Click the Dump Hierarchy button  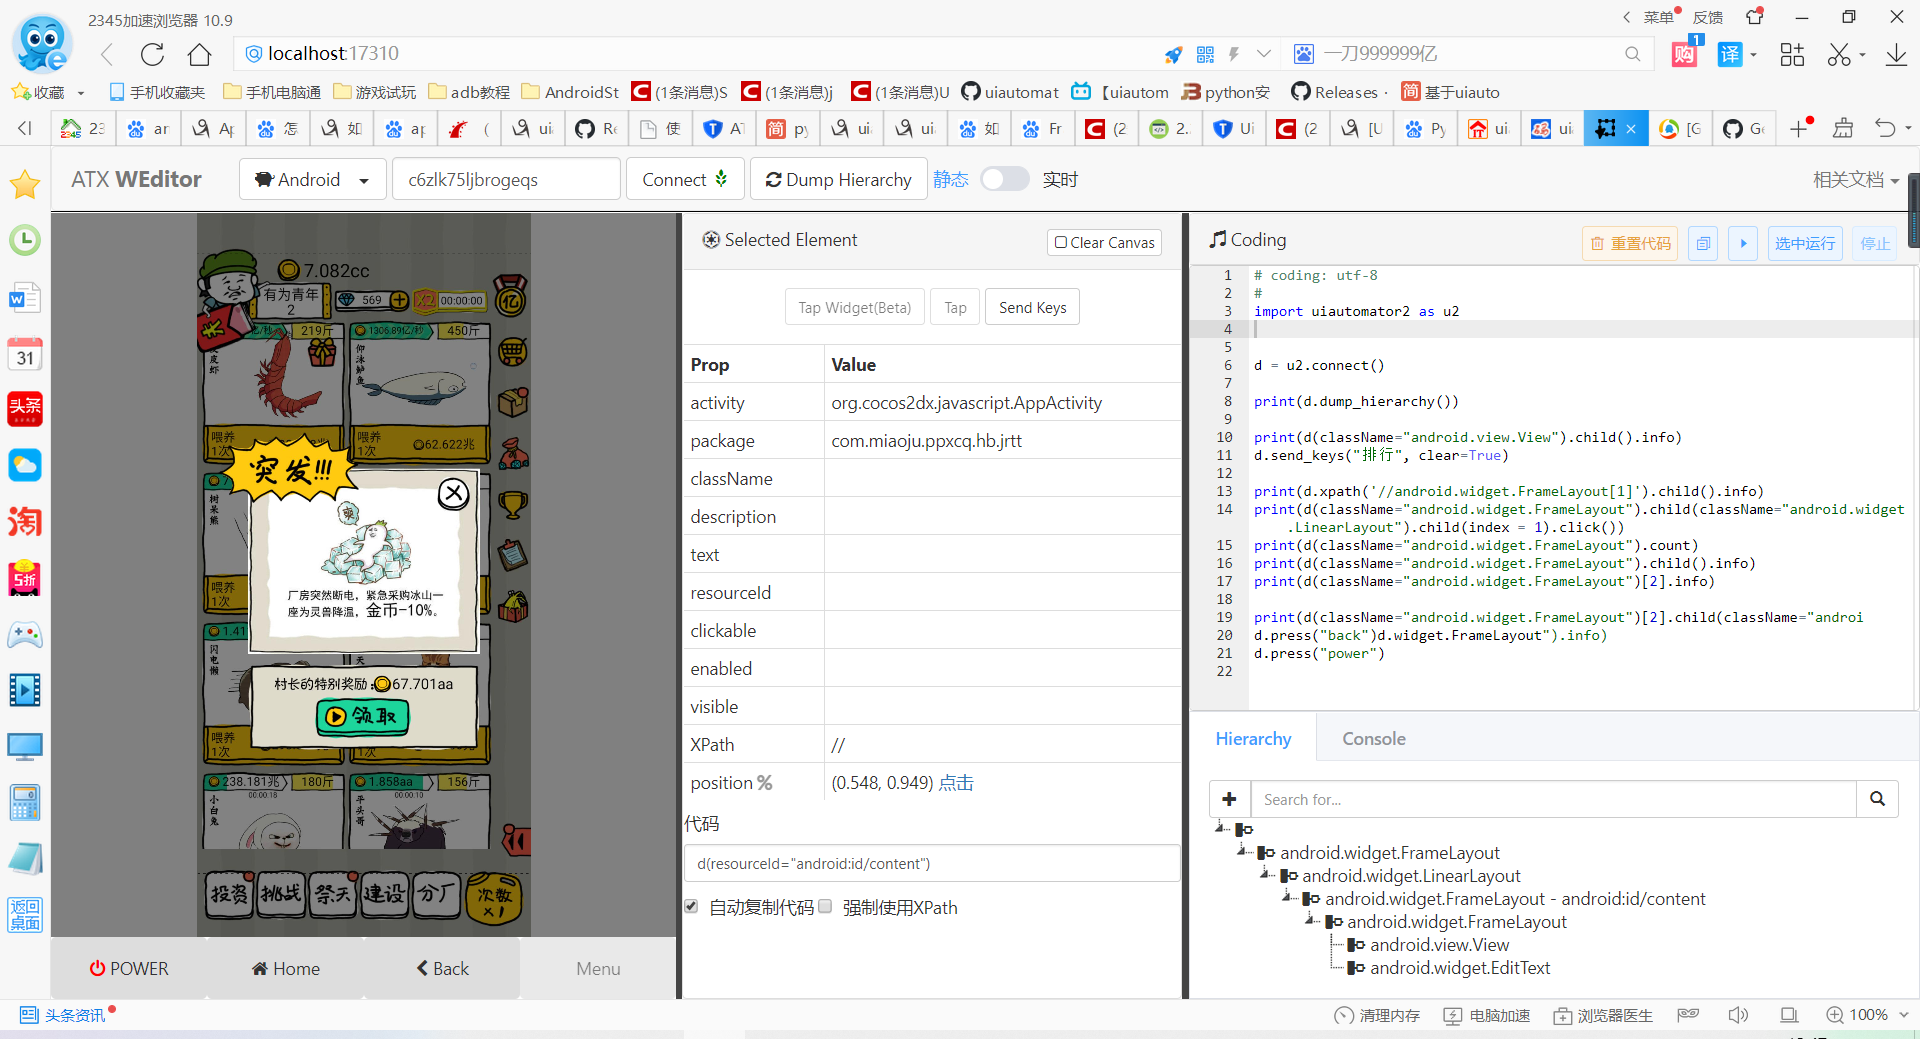pos(839,179)
